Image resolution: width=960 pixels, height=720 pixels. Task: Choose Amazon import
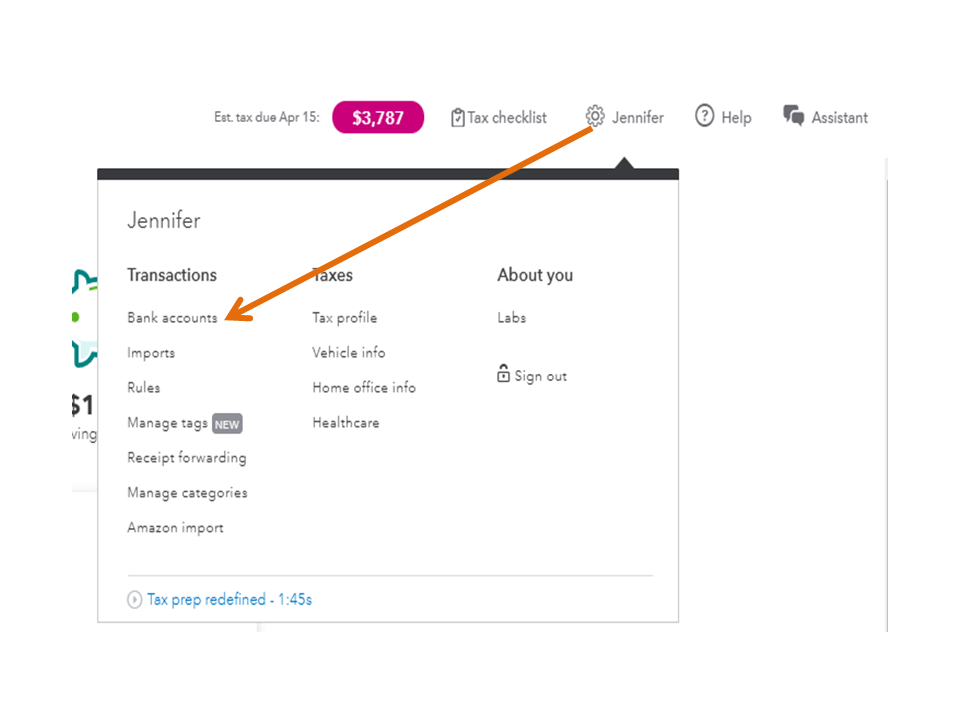175,528
